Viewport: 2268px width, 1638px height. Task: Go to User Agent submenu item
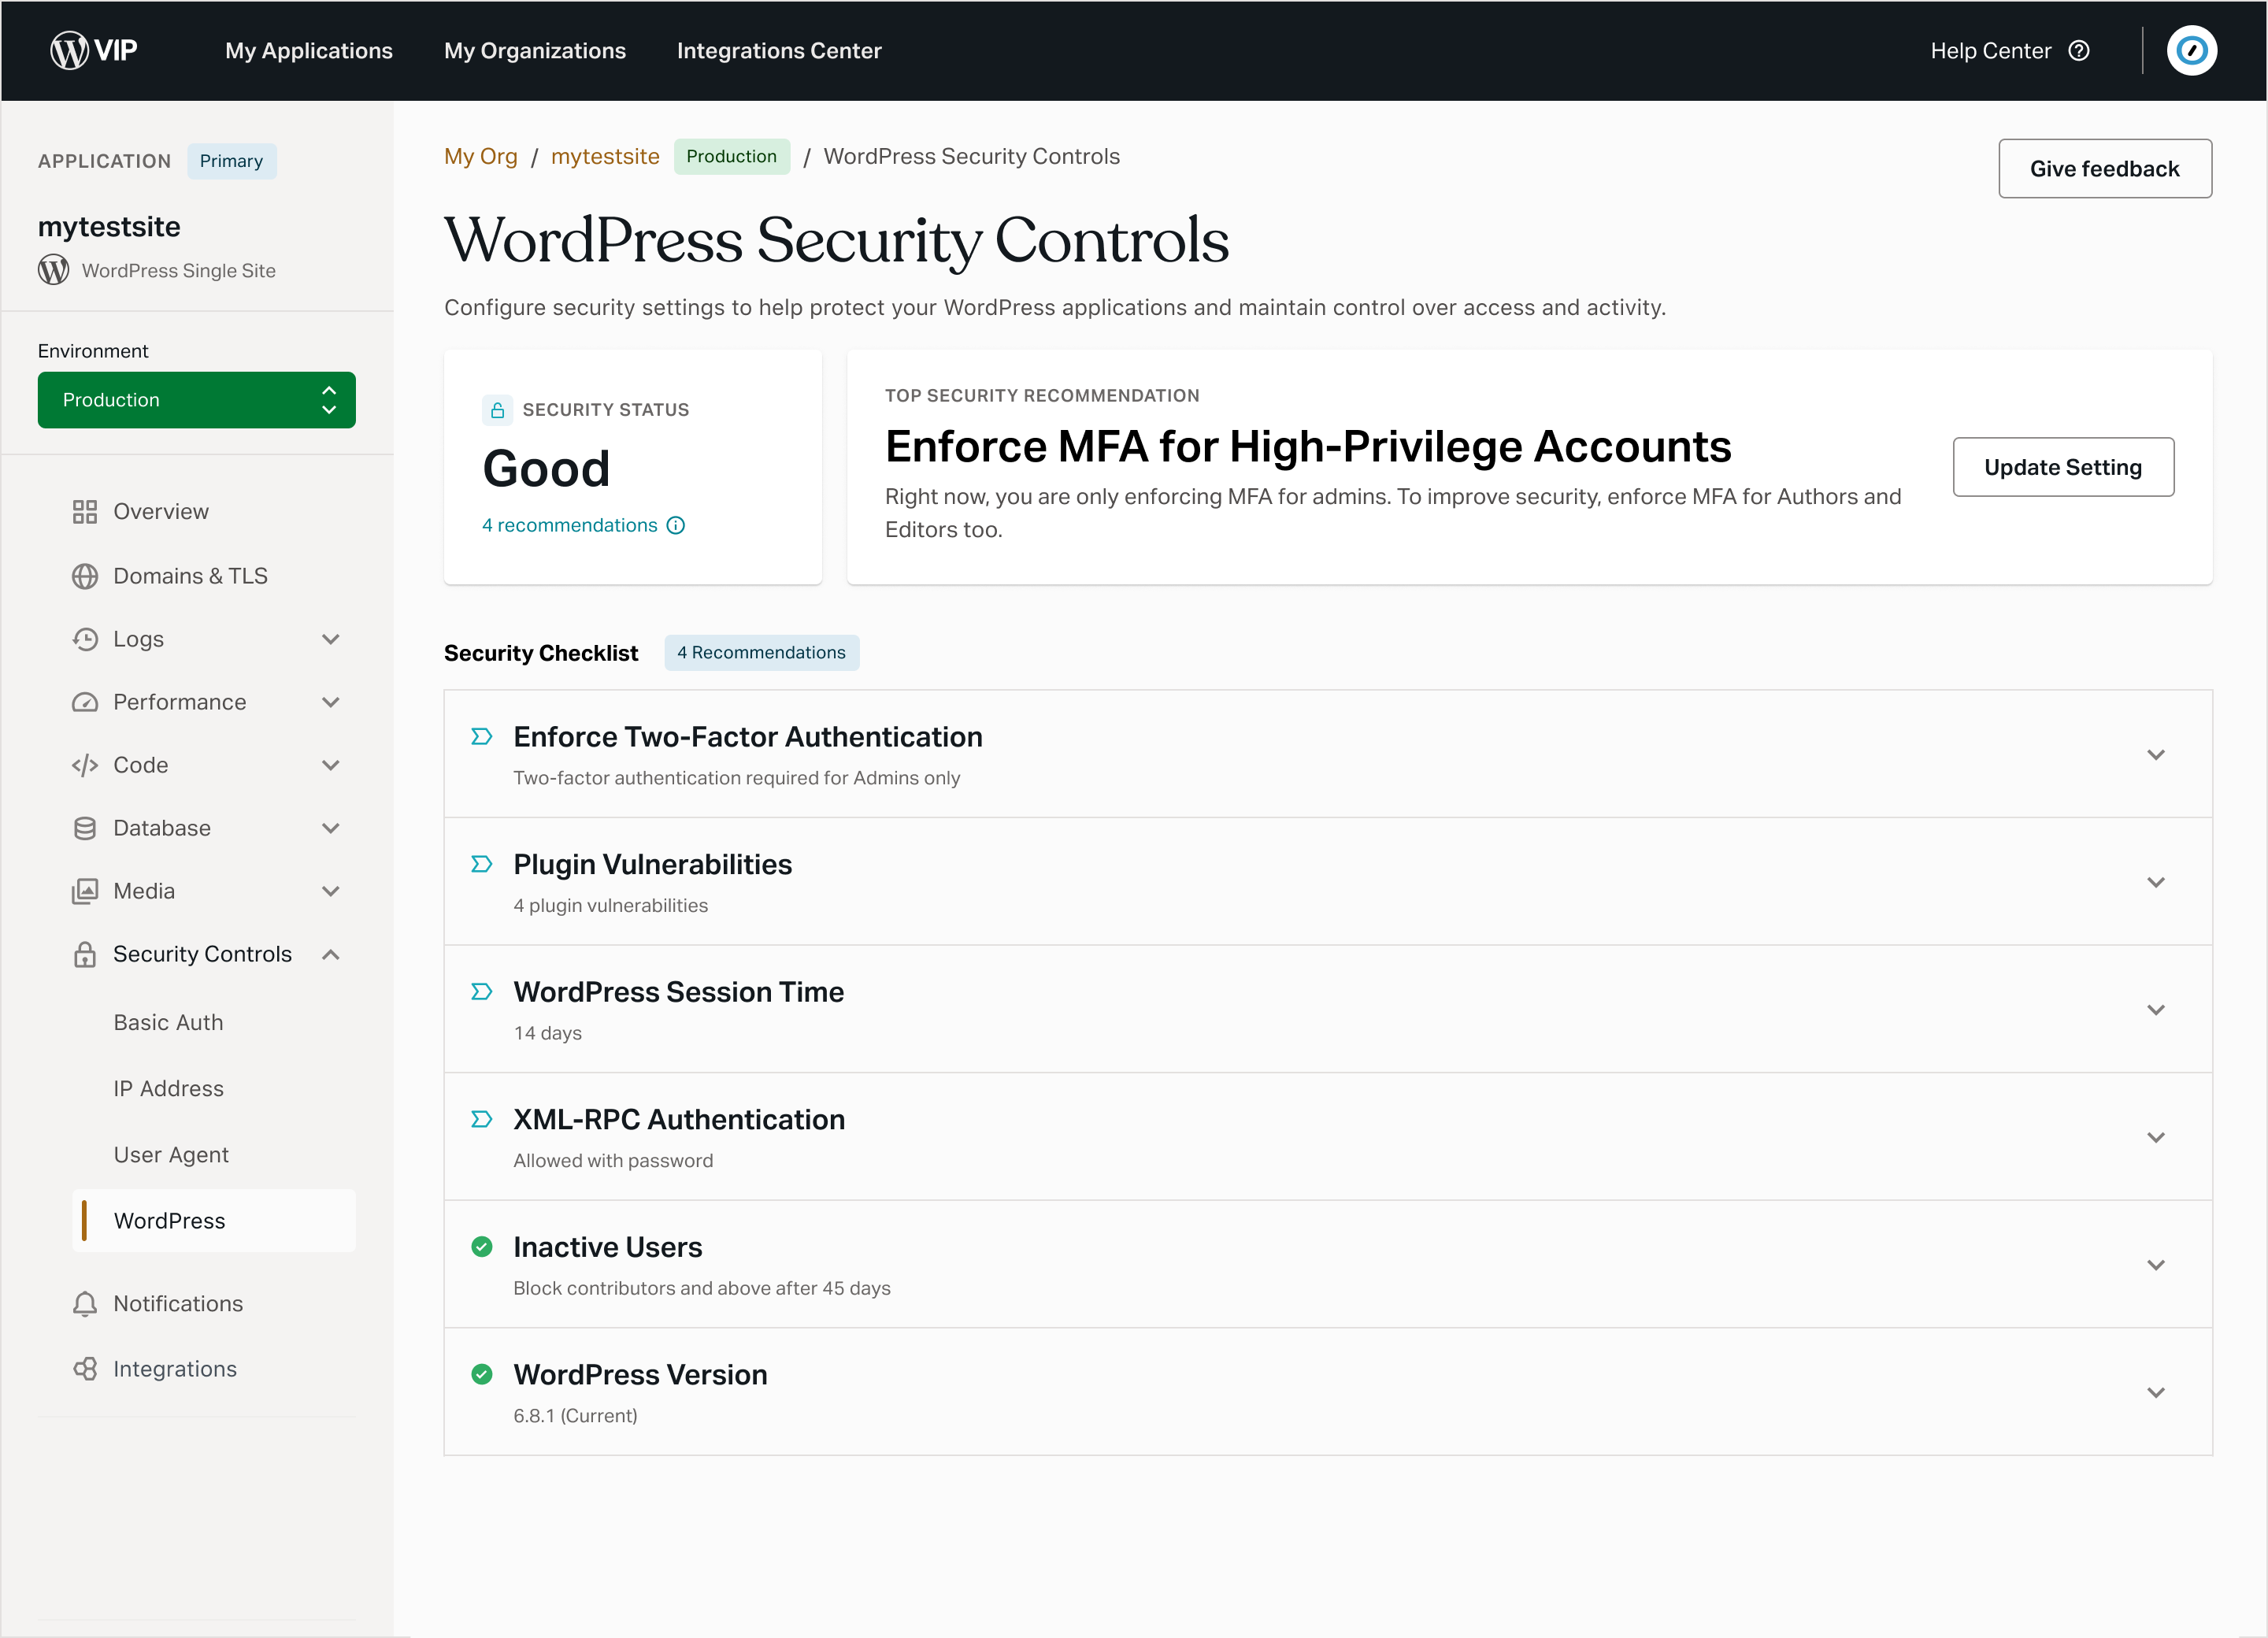tap(171, 1155)
